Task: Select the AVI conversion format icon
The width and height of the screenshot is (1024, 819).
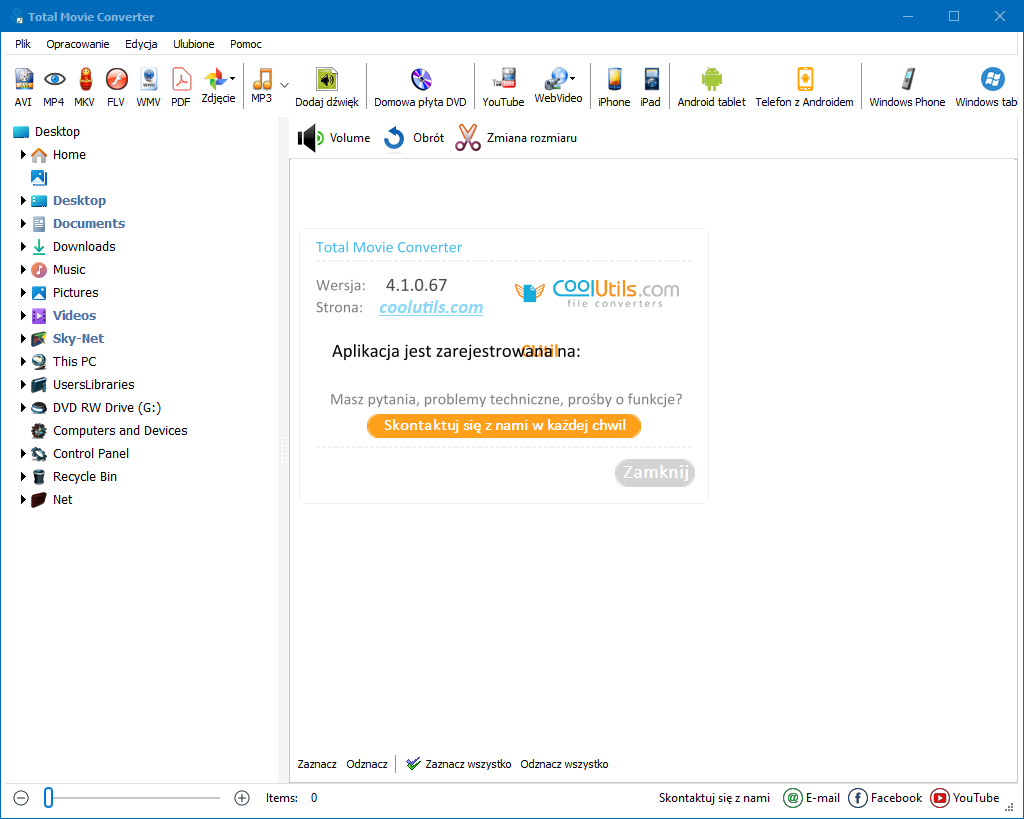Action: [x=24, y=88]
